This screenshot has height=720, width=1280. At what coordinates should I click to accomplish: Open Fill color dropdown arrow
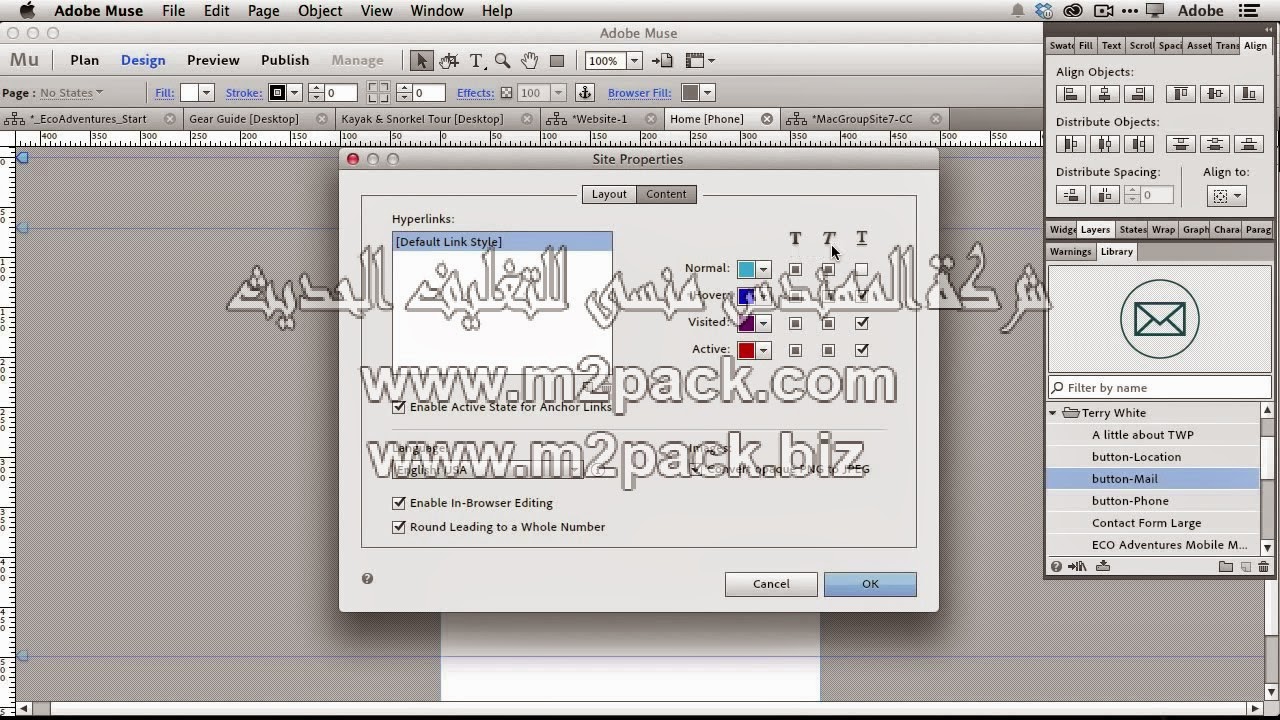[206, 93]
